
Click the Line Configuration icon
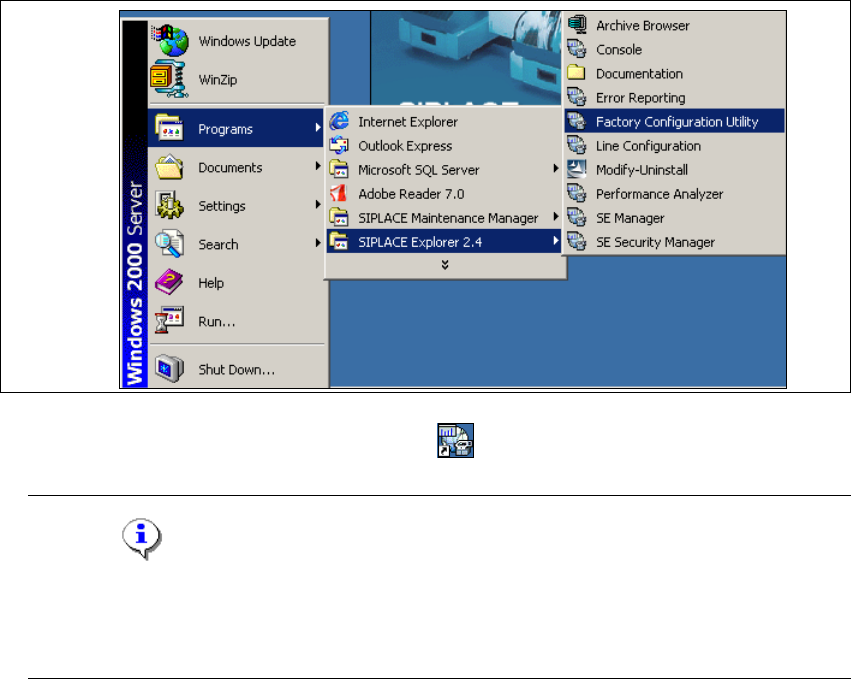577,145
